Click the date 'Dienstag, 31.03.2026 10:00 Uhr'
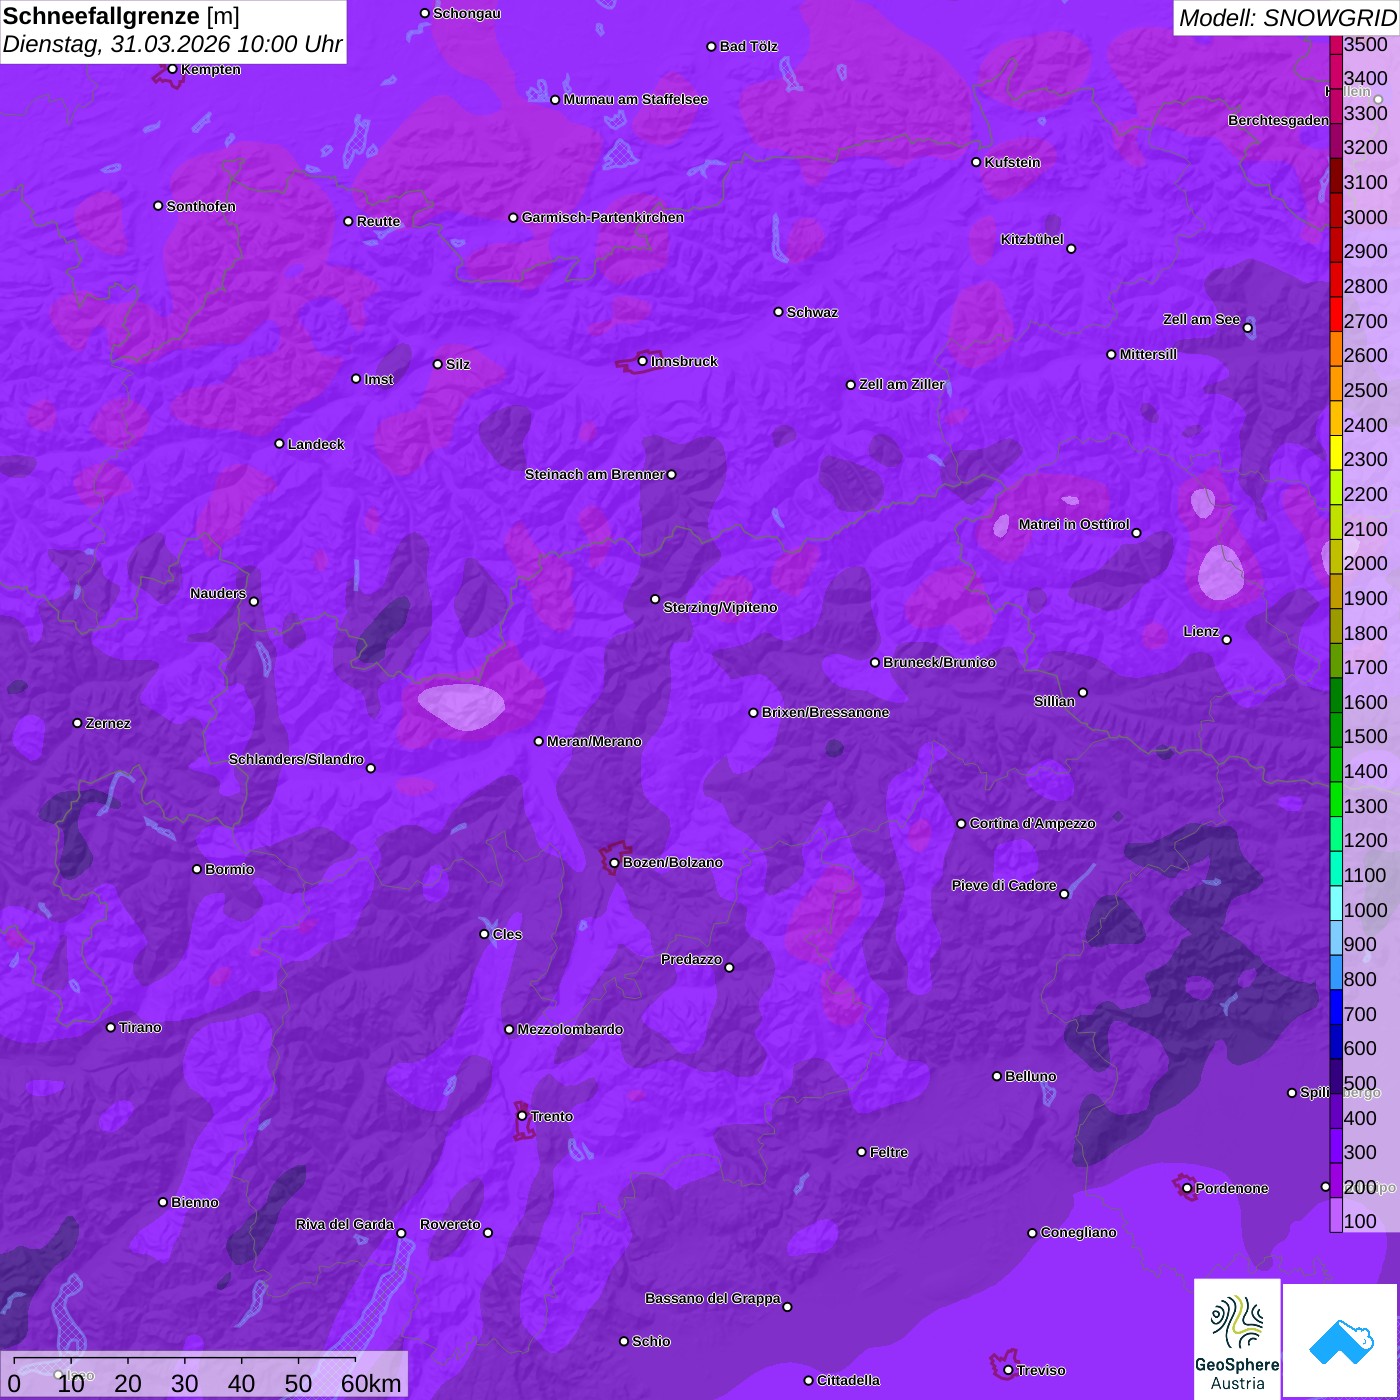Screen dimensions: 1400x1400 [172, 45]
